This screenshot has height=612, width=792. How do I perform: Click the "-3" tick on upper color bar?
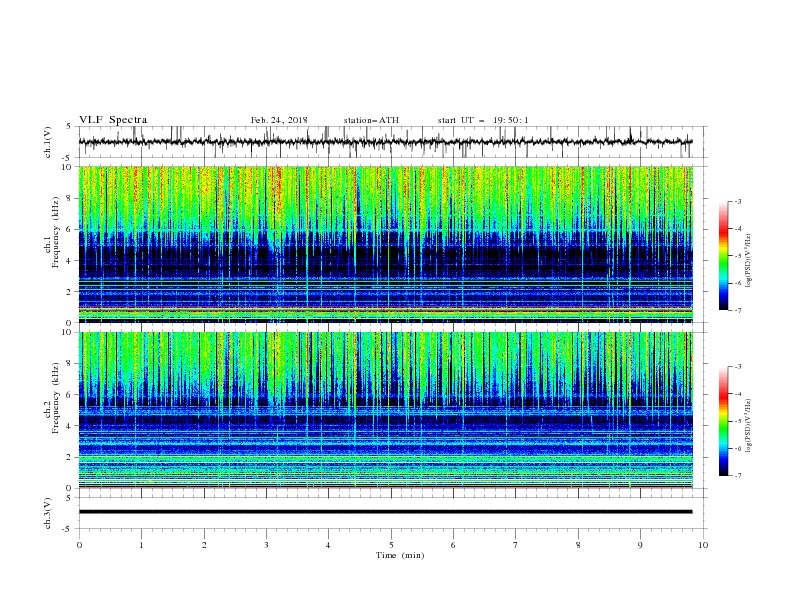737,201
